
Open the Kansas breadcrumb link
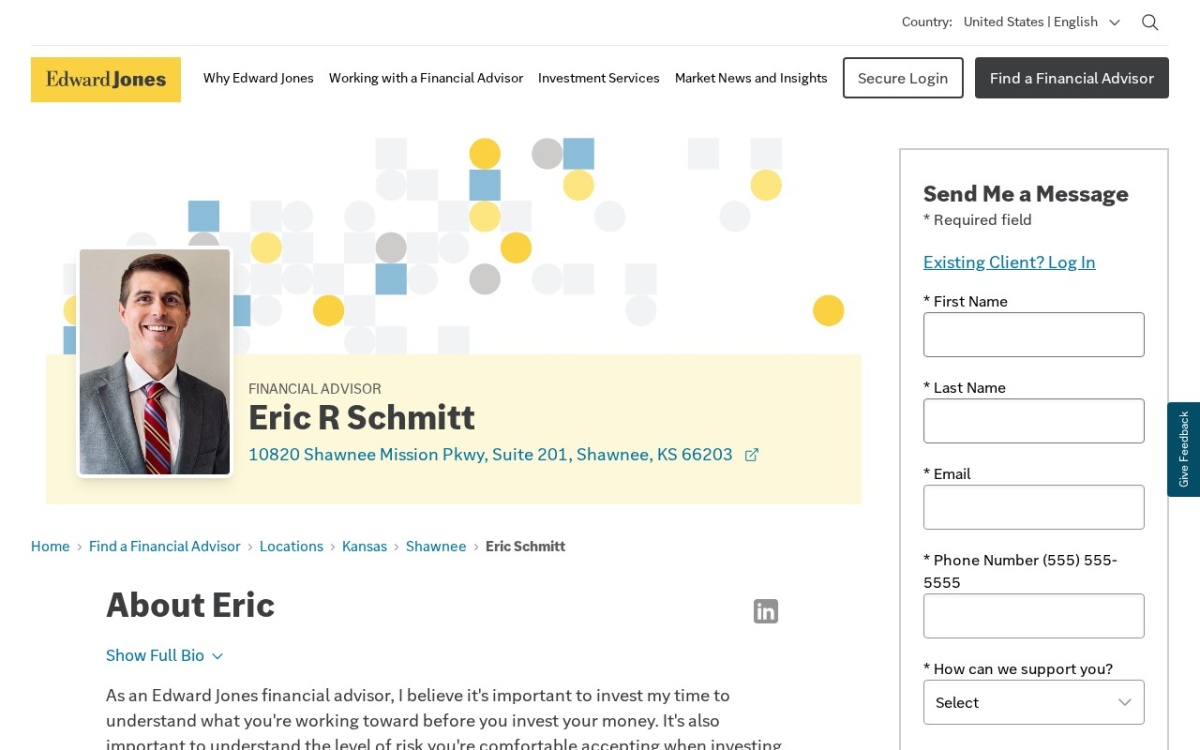(364, 546)
